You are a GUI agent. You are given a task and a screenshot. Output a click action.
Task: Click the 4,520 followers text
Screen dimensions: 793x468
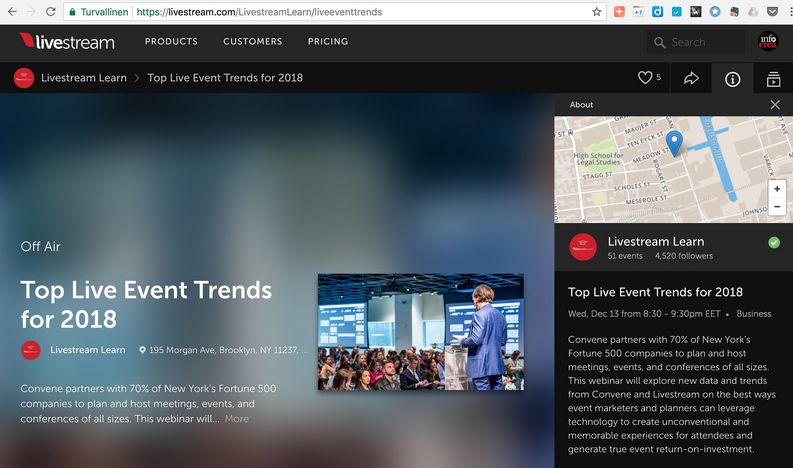point(684,256)
